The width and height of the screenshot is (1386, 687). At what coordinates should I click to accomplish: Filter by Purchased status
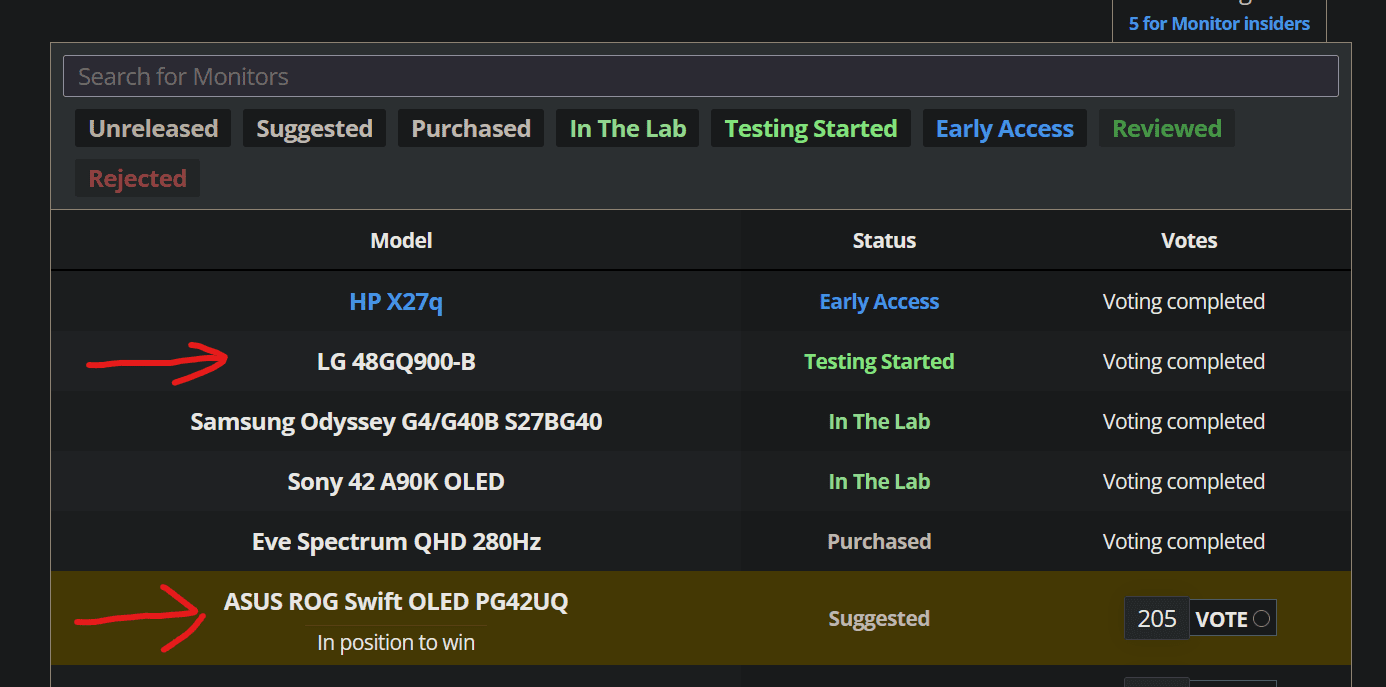[x=471, y=128]
